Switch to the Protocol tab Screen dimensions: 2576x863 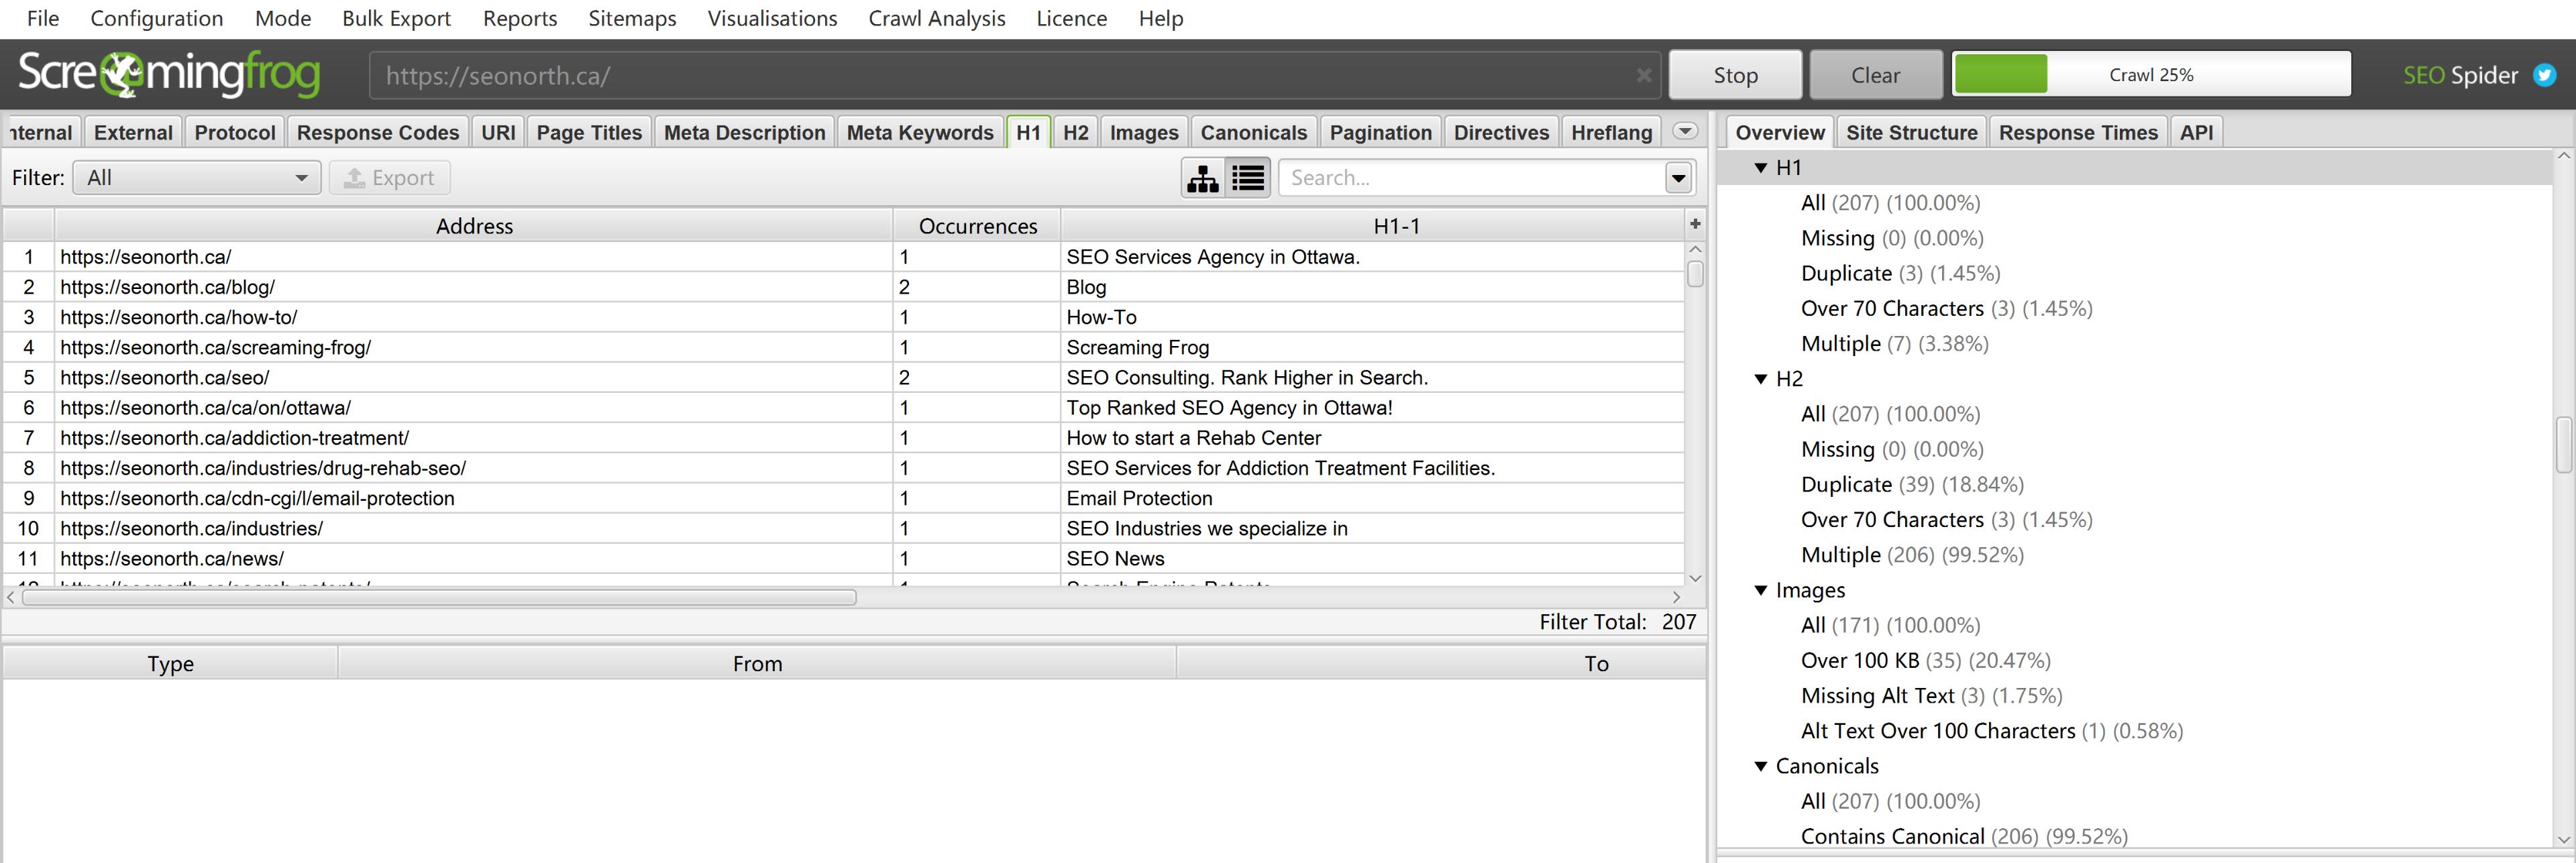click(x=235, y=132)
